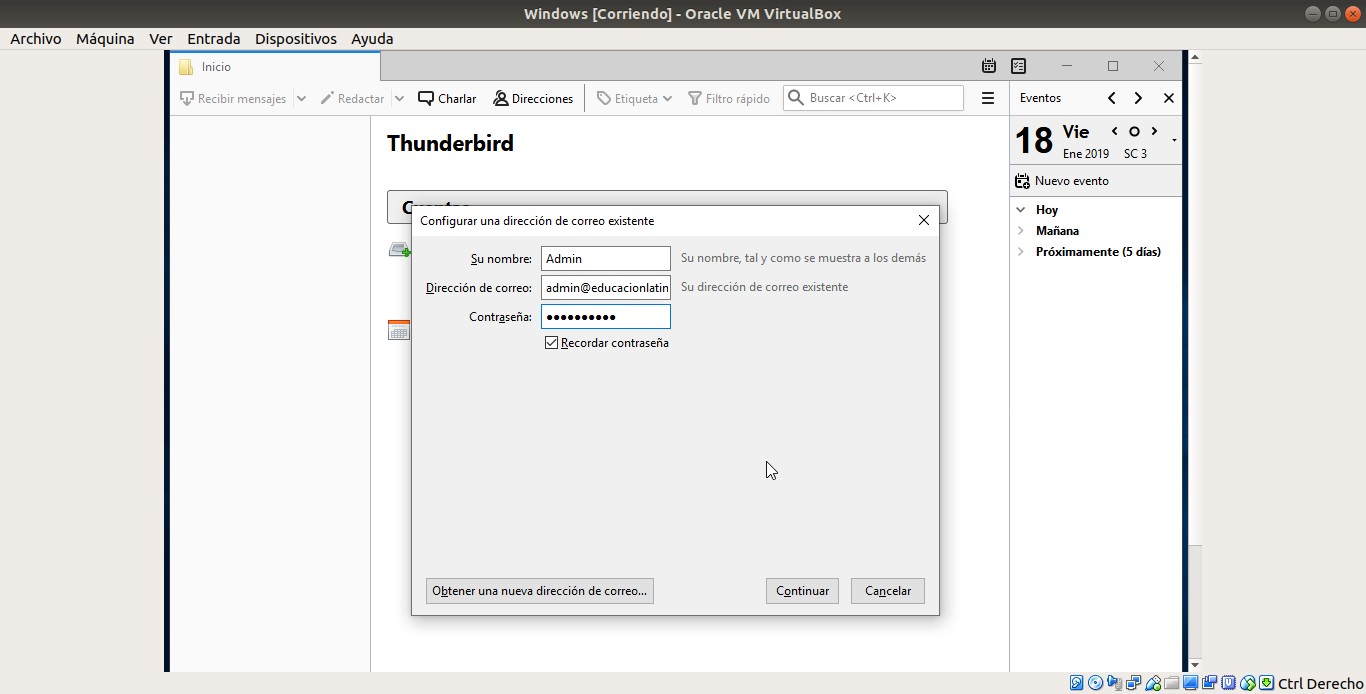Click the Dirección de correo field
The width and height of the screenshot is (1366, 694).
pos(606,287)
